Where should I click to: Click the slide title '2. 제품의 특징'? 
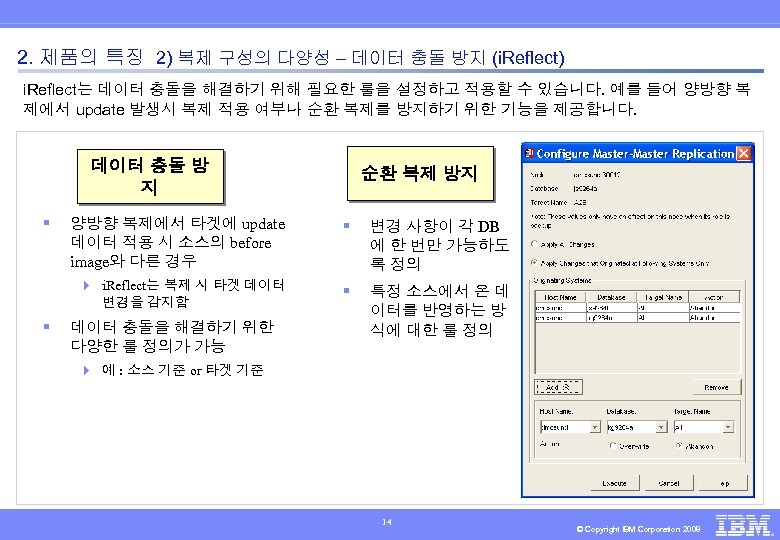[x=80, y=57]
